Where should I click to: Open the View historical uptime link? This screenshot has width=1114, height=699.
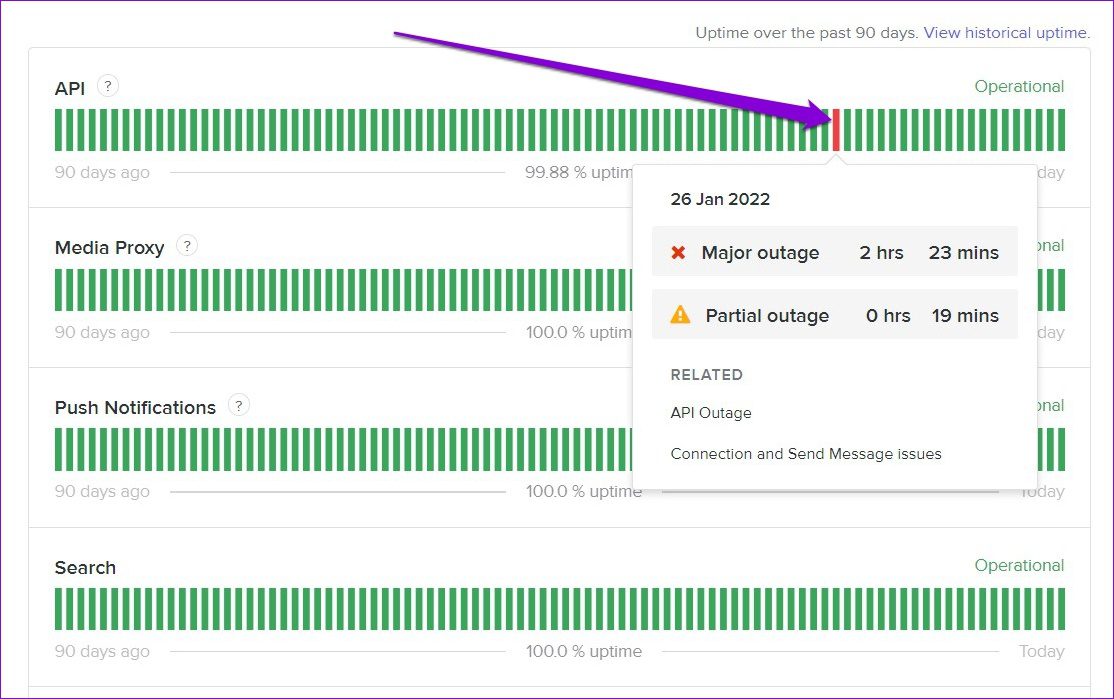pyautogui.click(x=1005, y=32)
